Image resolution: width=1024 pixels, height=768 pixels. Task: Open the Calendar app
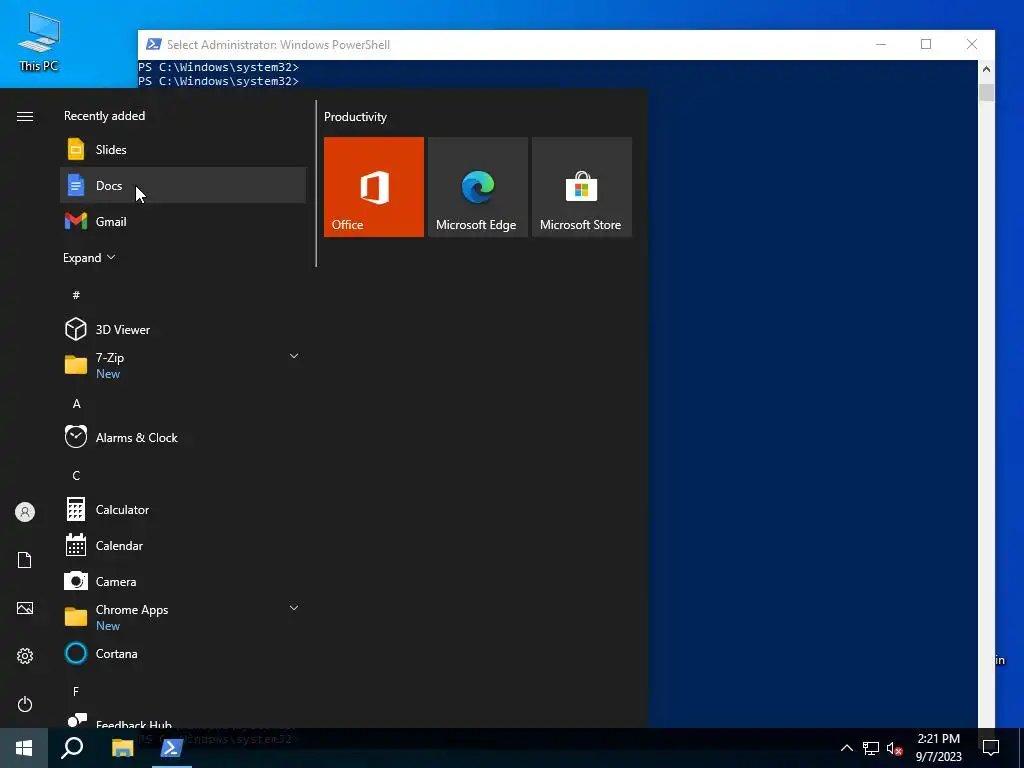pos(183,545)
